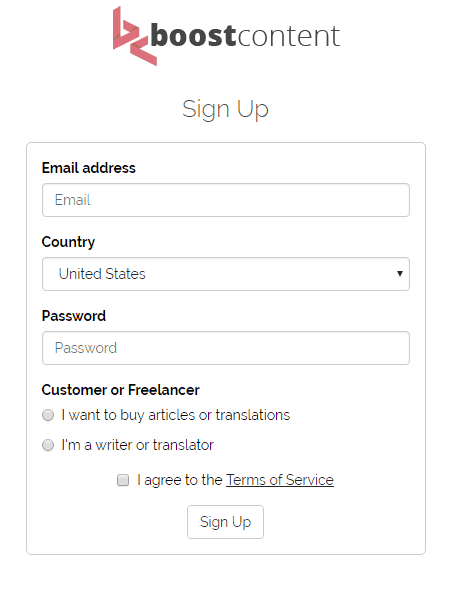Click the Email address field label

pyautogui.click(x=89, y=168)
